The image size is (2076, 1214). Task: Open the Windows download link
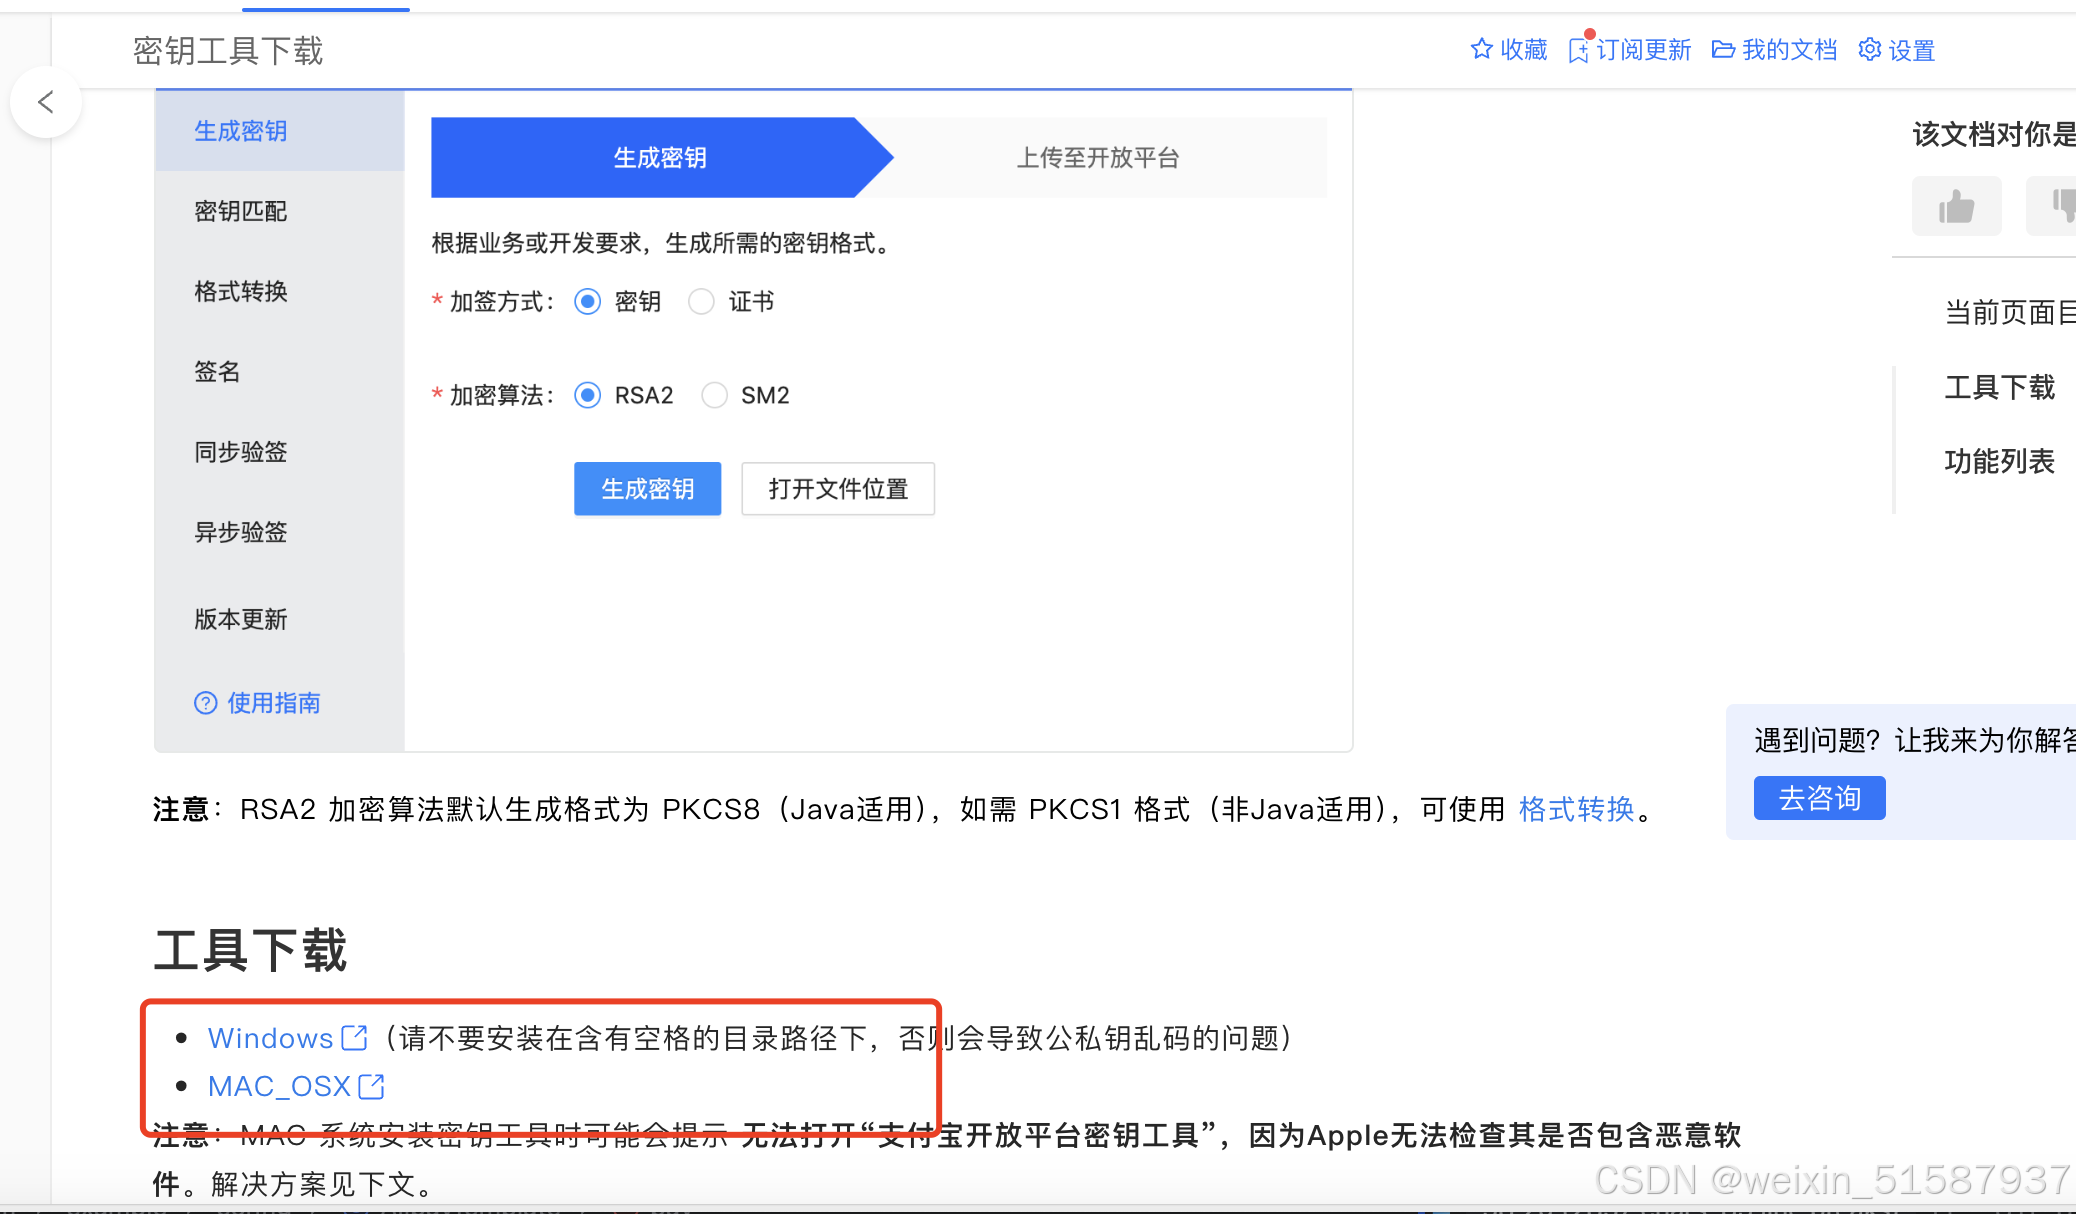tap(271, 1038)
